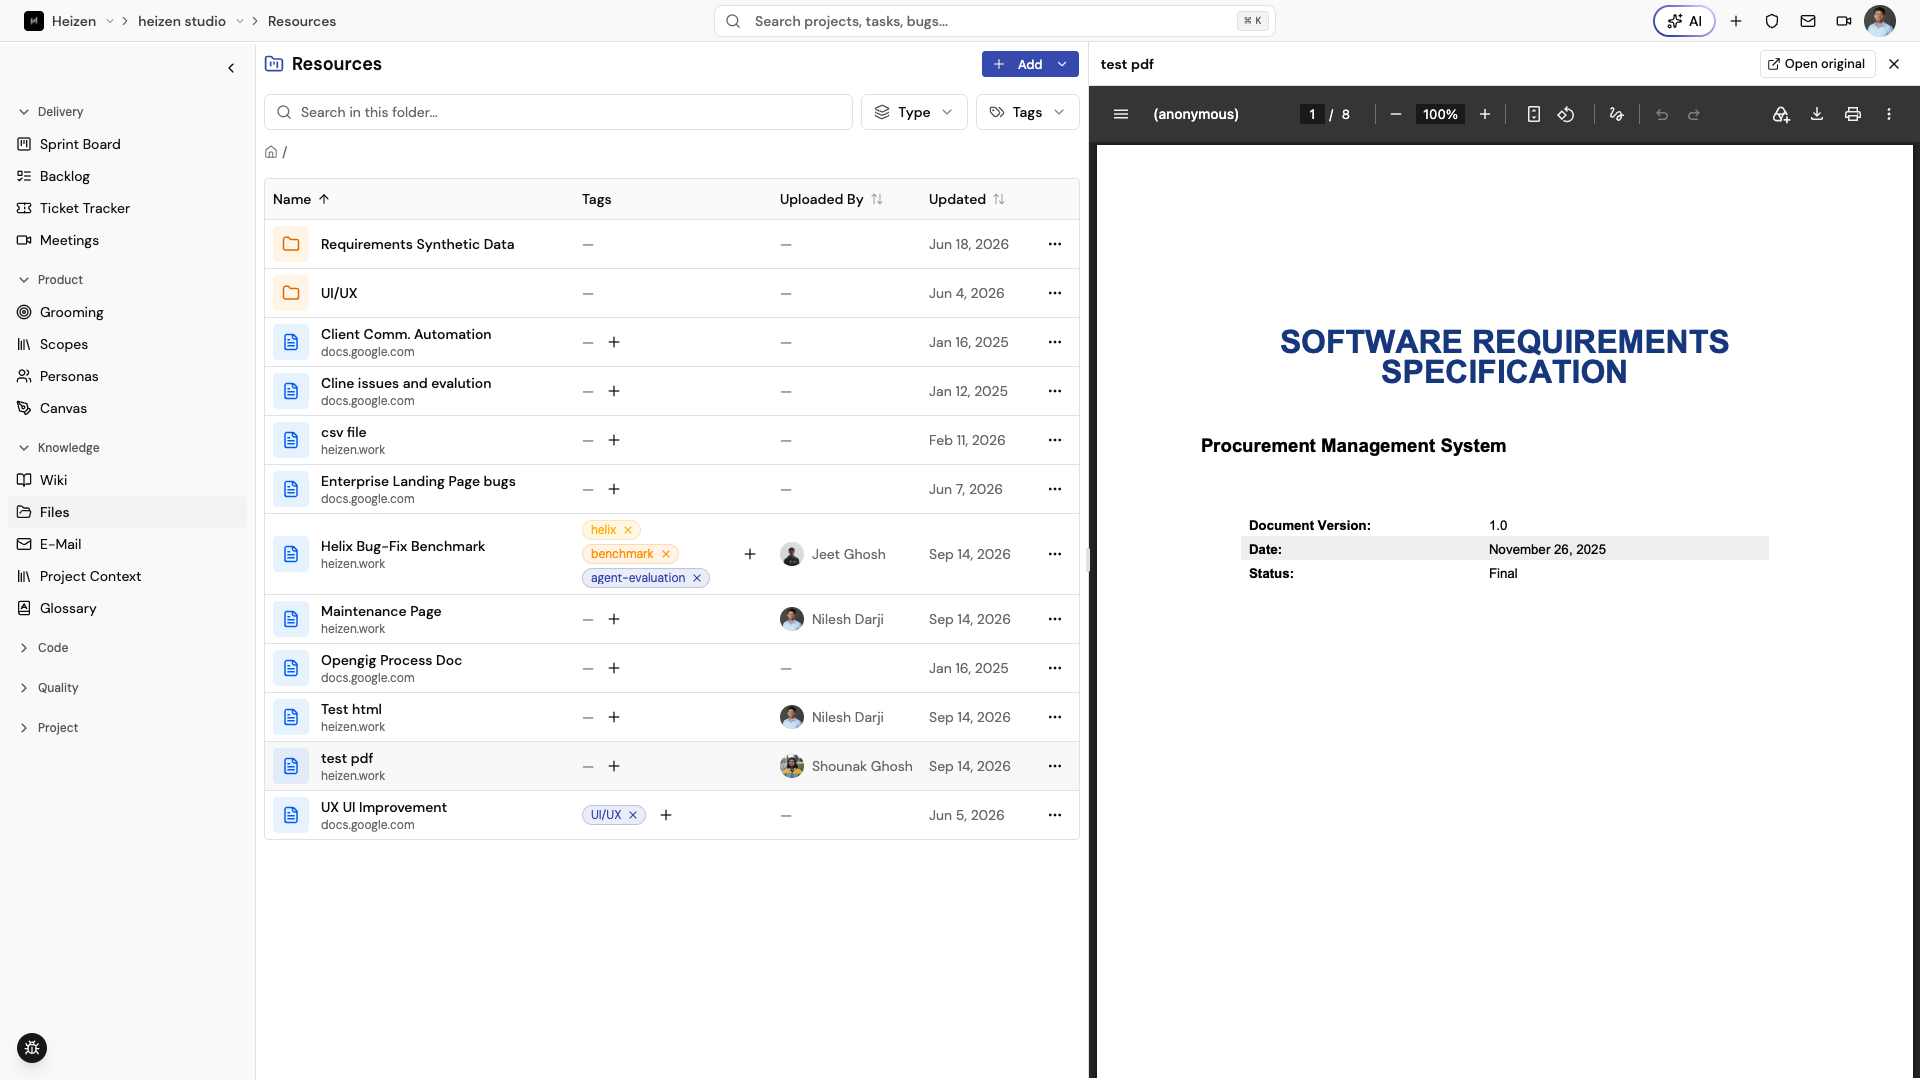Open PDF viewer more actions menu

click(1889, 114)
